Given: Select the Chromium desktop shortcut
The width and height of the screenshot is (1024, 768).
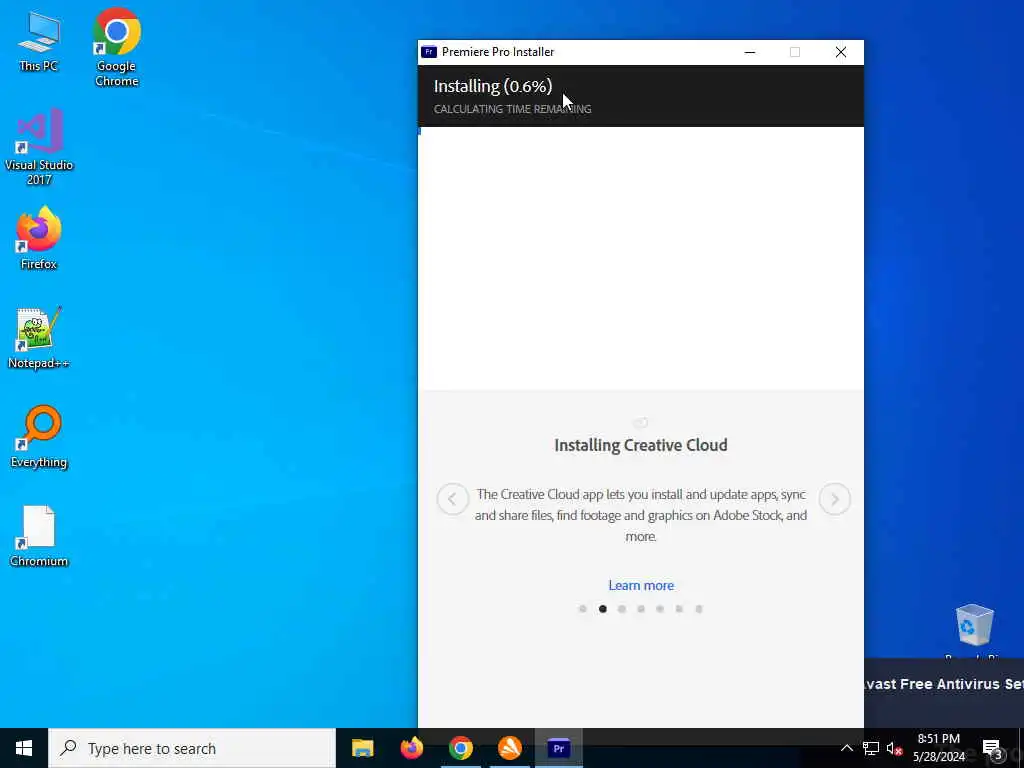Looking at the screenshot, I should 39,536.
